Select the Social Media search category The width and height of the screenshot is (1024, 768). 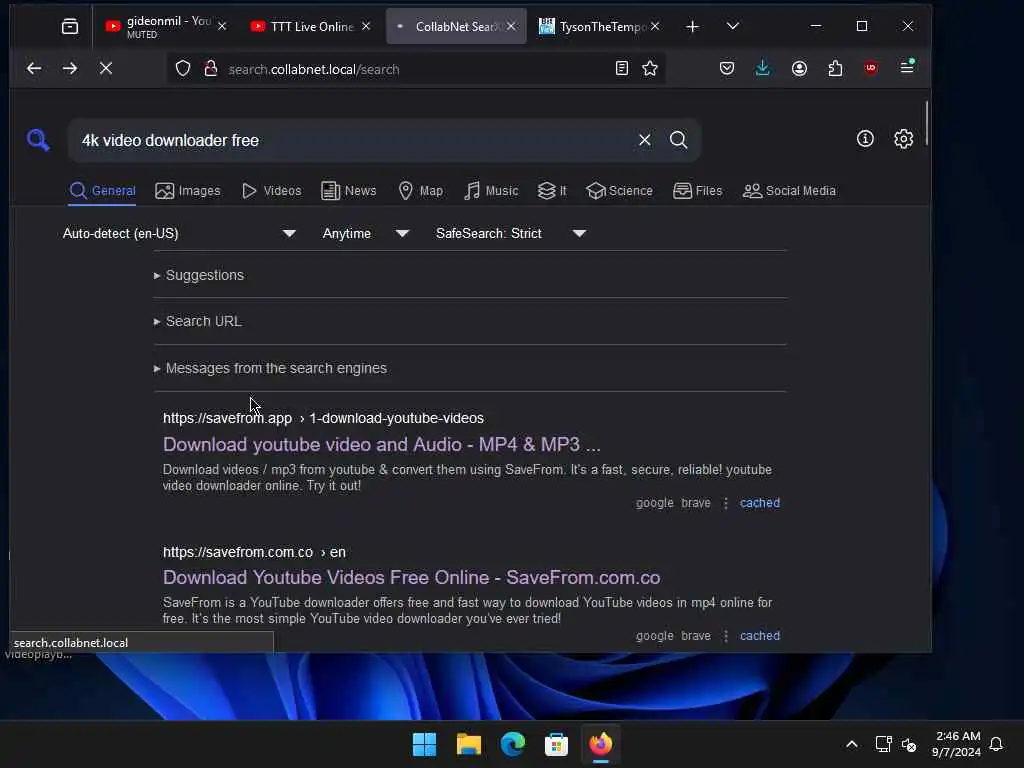click(x=790, y=191)
